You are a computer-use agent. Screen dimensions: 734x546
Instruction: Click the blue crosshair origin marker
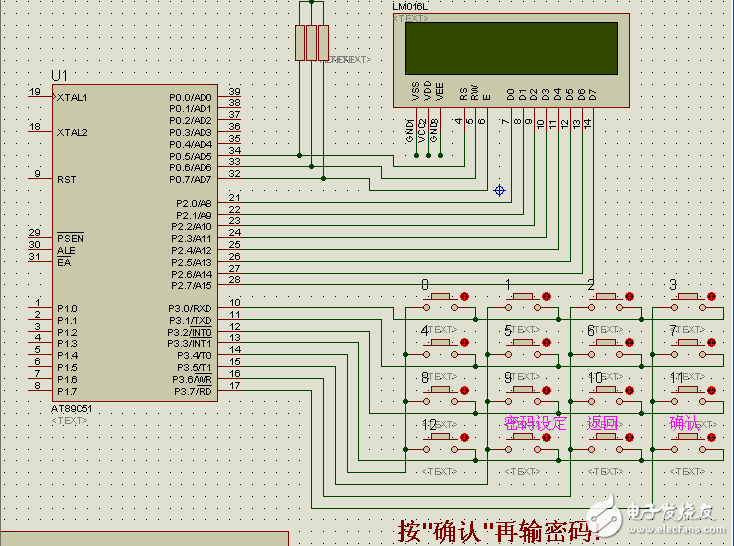500,190
